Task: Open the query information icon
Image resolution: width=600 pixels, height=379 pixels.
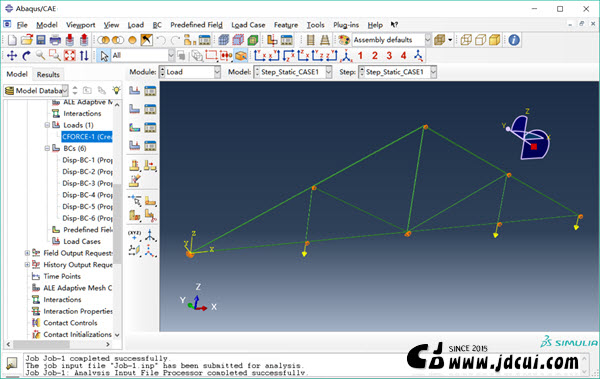Action: [514, 40]
